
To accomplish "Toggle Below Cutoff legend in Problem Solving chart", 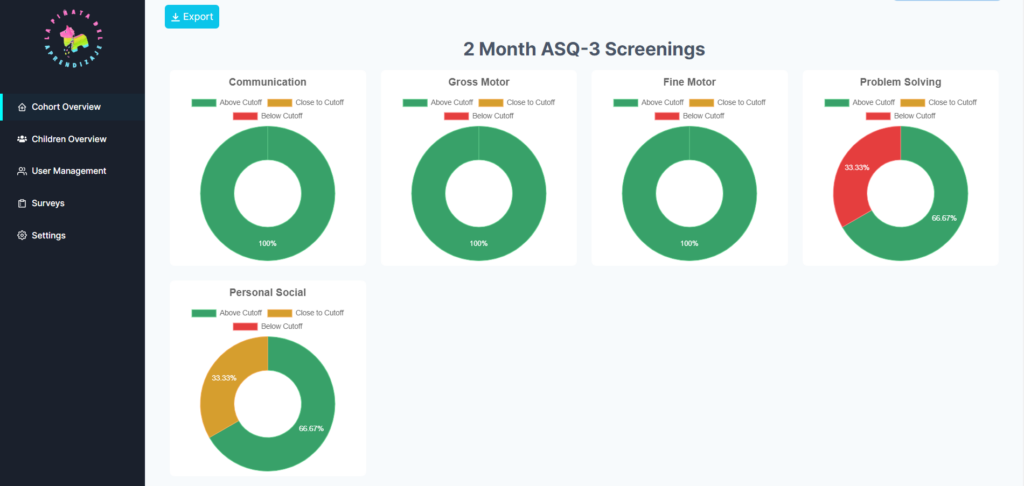I will (896, 116).
